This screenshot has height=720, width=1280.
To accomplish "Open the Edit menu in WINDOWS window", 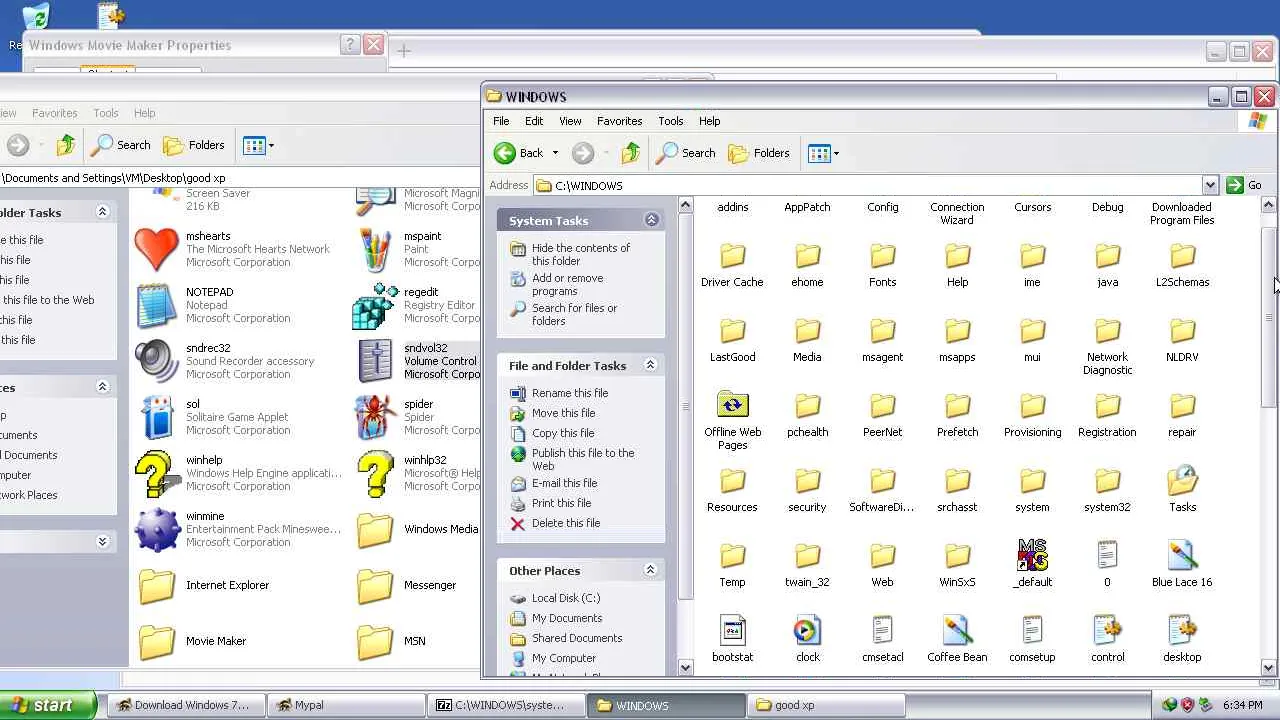I will click(534, 121).
